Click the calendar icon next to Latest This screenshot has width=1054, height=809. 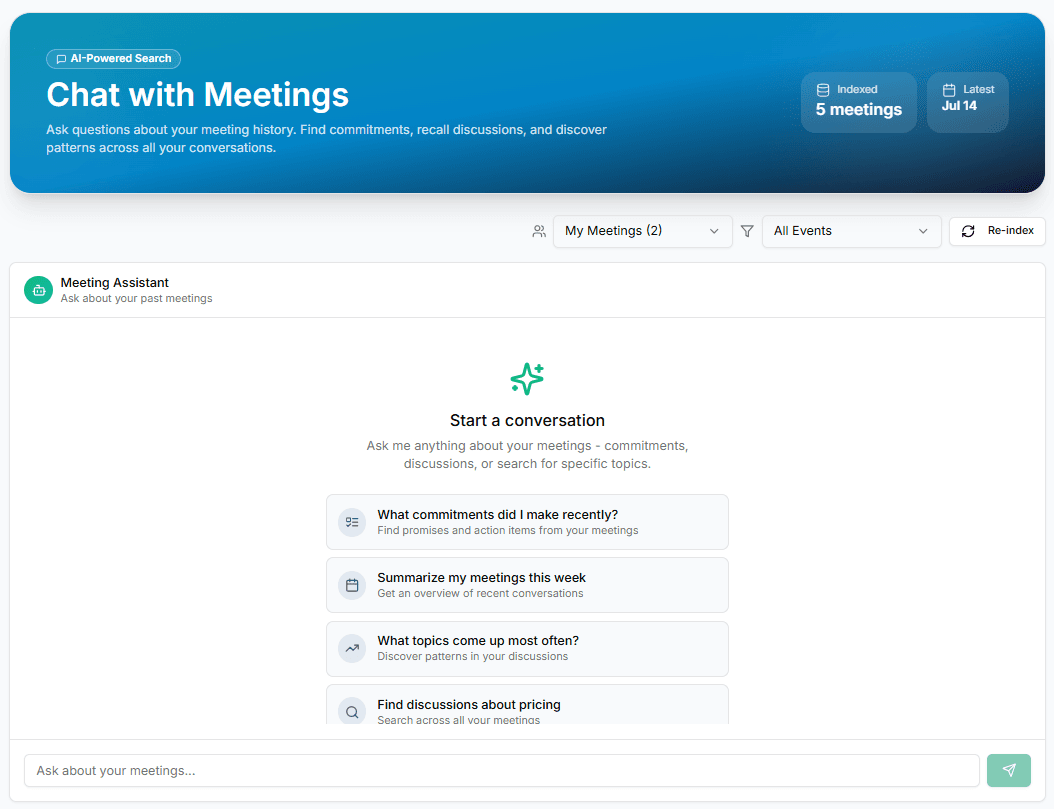click(x=948, y=89)
